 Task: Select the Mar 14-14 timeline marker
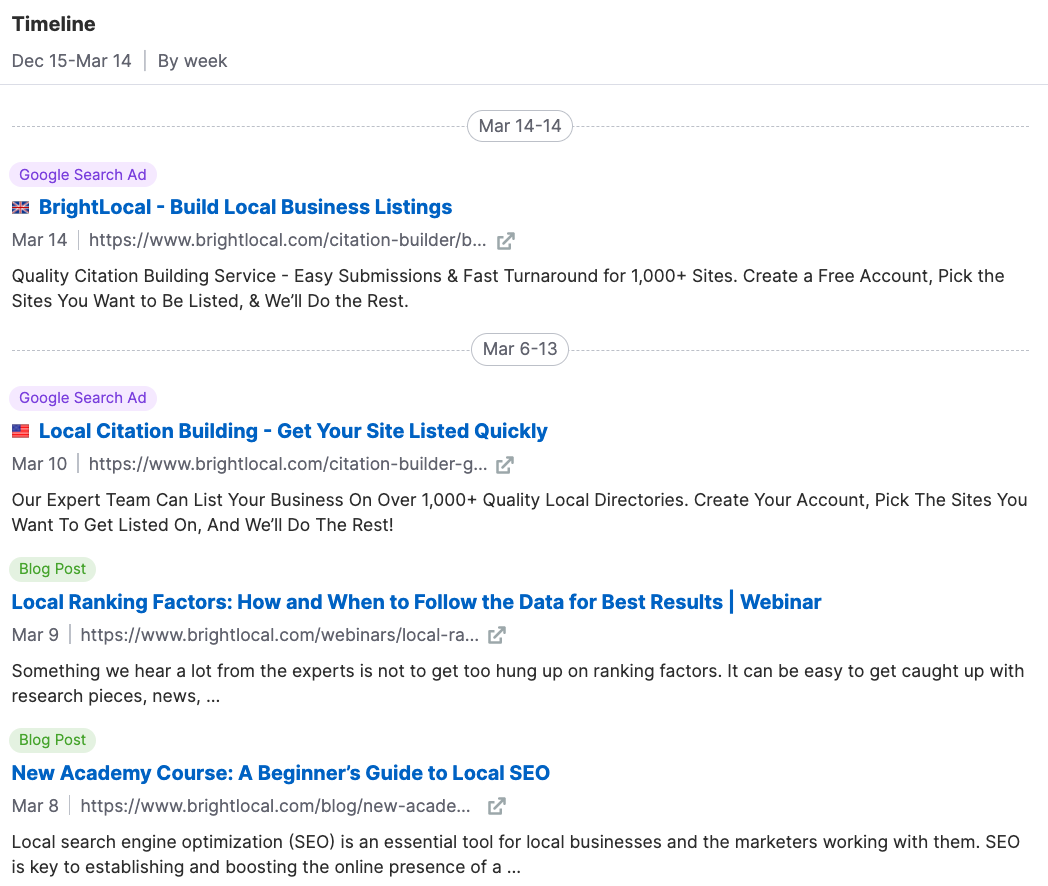(x=520, y=126)
